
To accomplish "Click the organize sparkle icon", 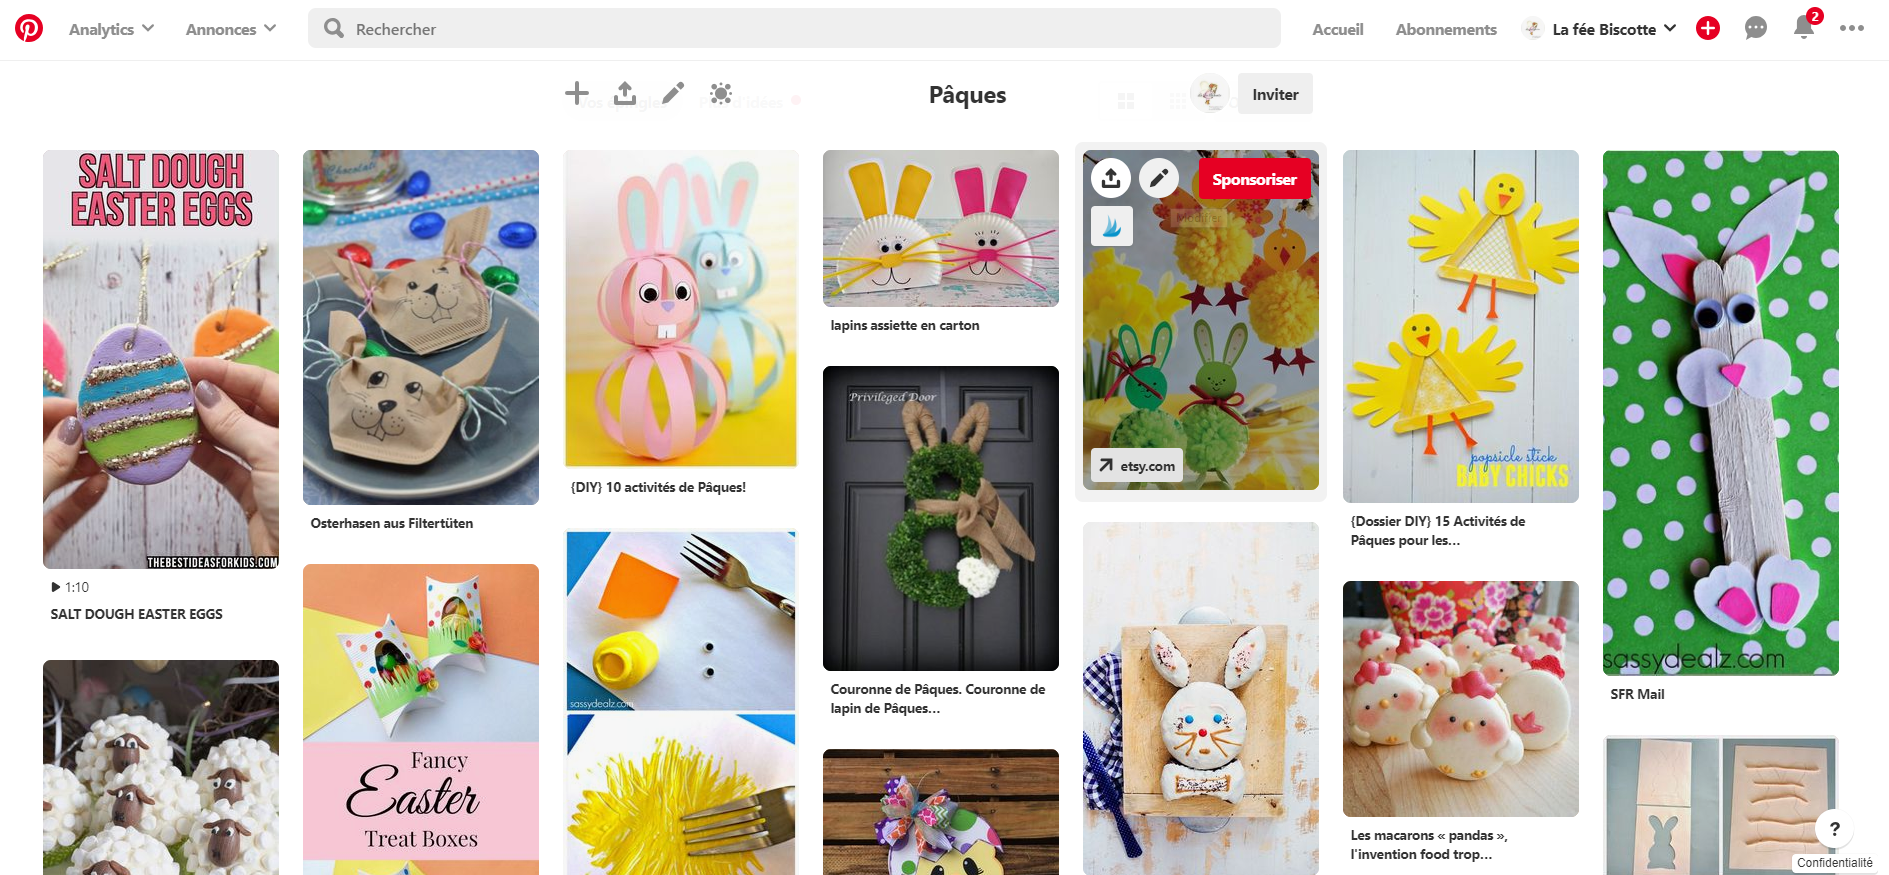I will pos(721,94).
